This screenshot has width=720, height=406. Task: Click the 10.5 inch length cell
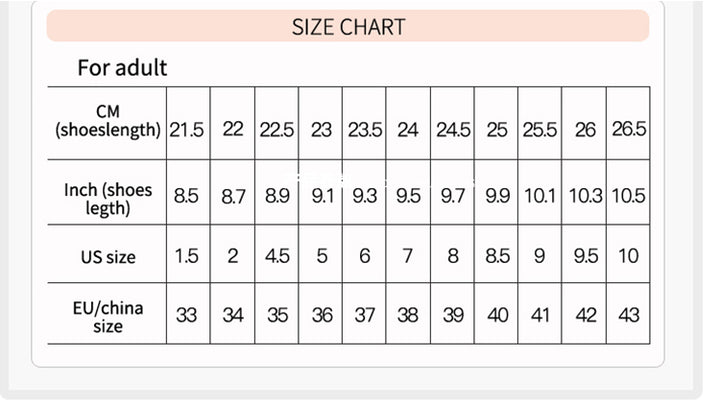tap(629, 197)
